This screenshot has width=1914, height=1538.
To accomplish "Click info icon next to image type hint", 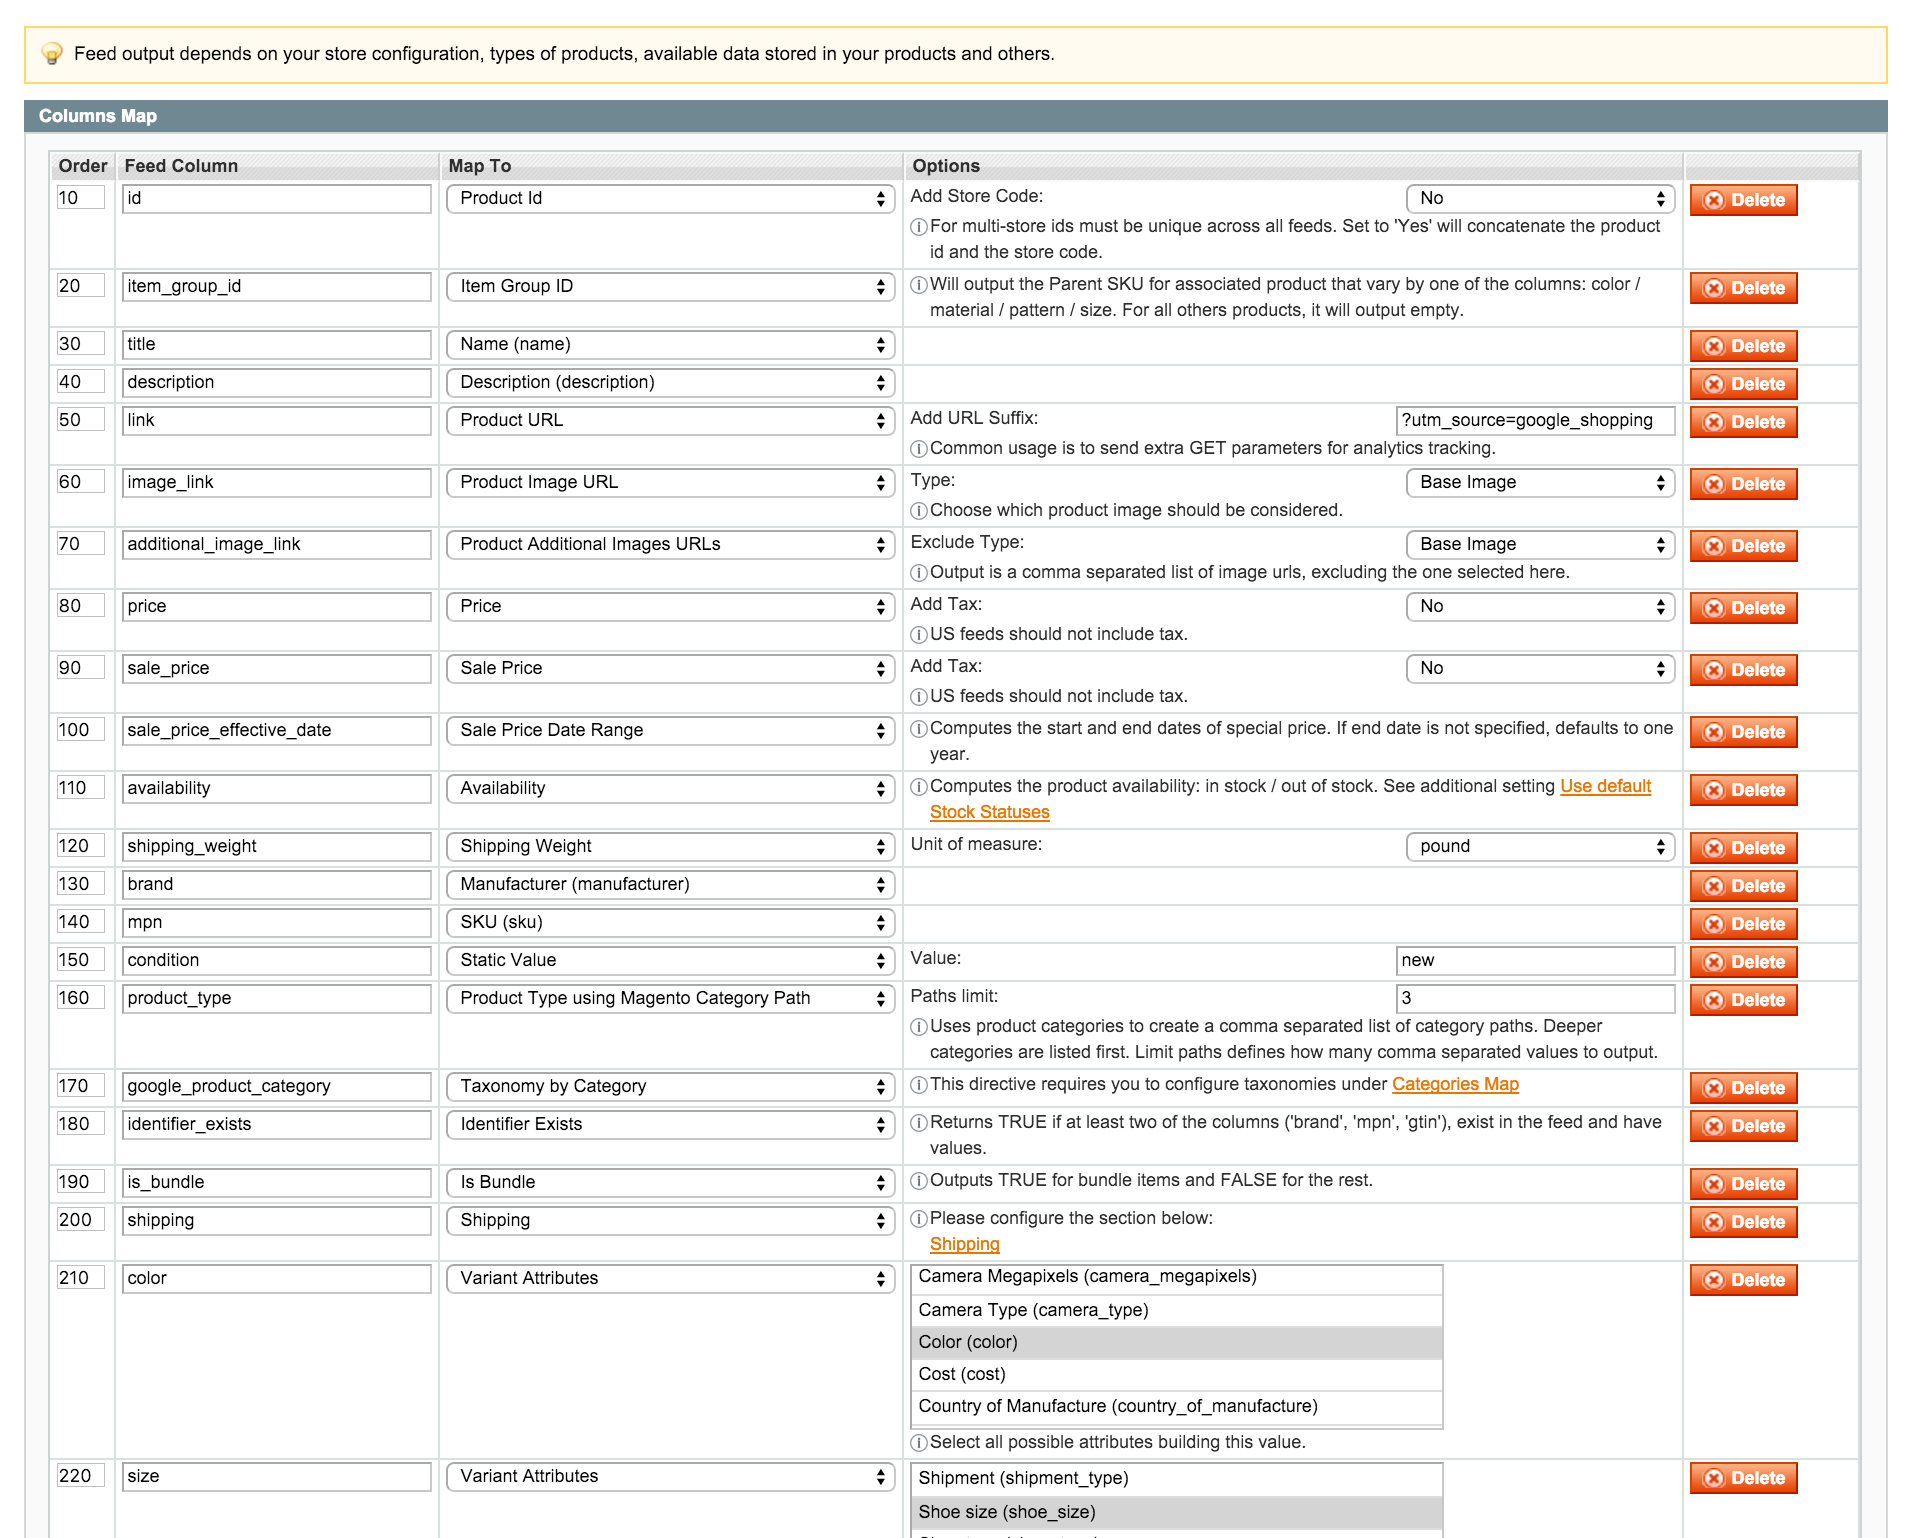I will [918, 512].
